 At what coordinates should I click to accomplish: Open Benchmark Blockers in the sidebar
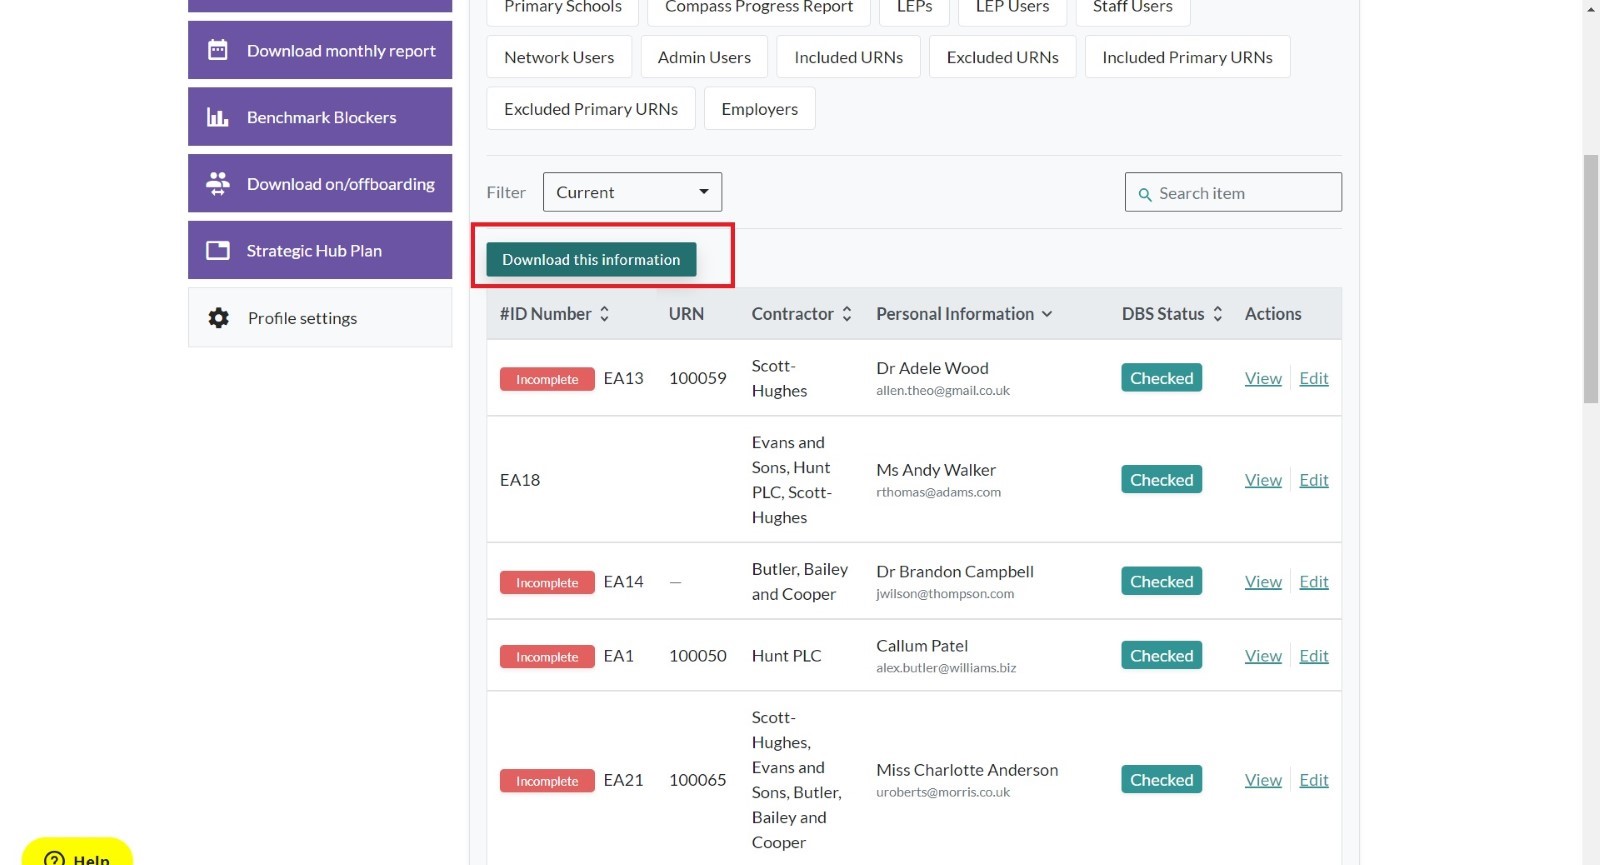click(x=320, y=117)
